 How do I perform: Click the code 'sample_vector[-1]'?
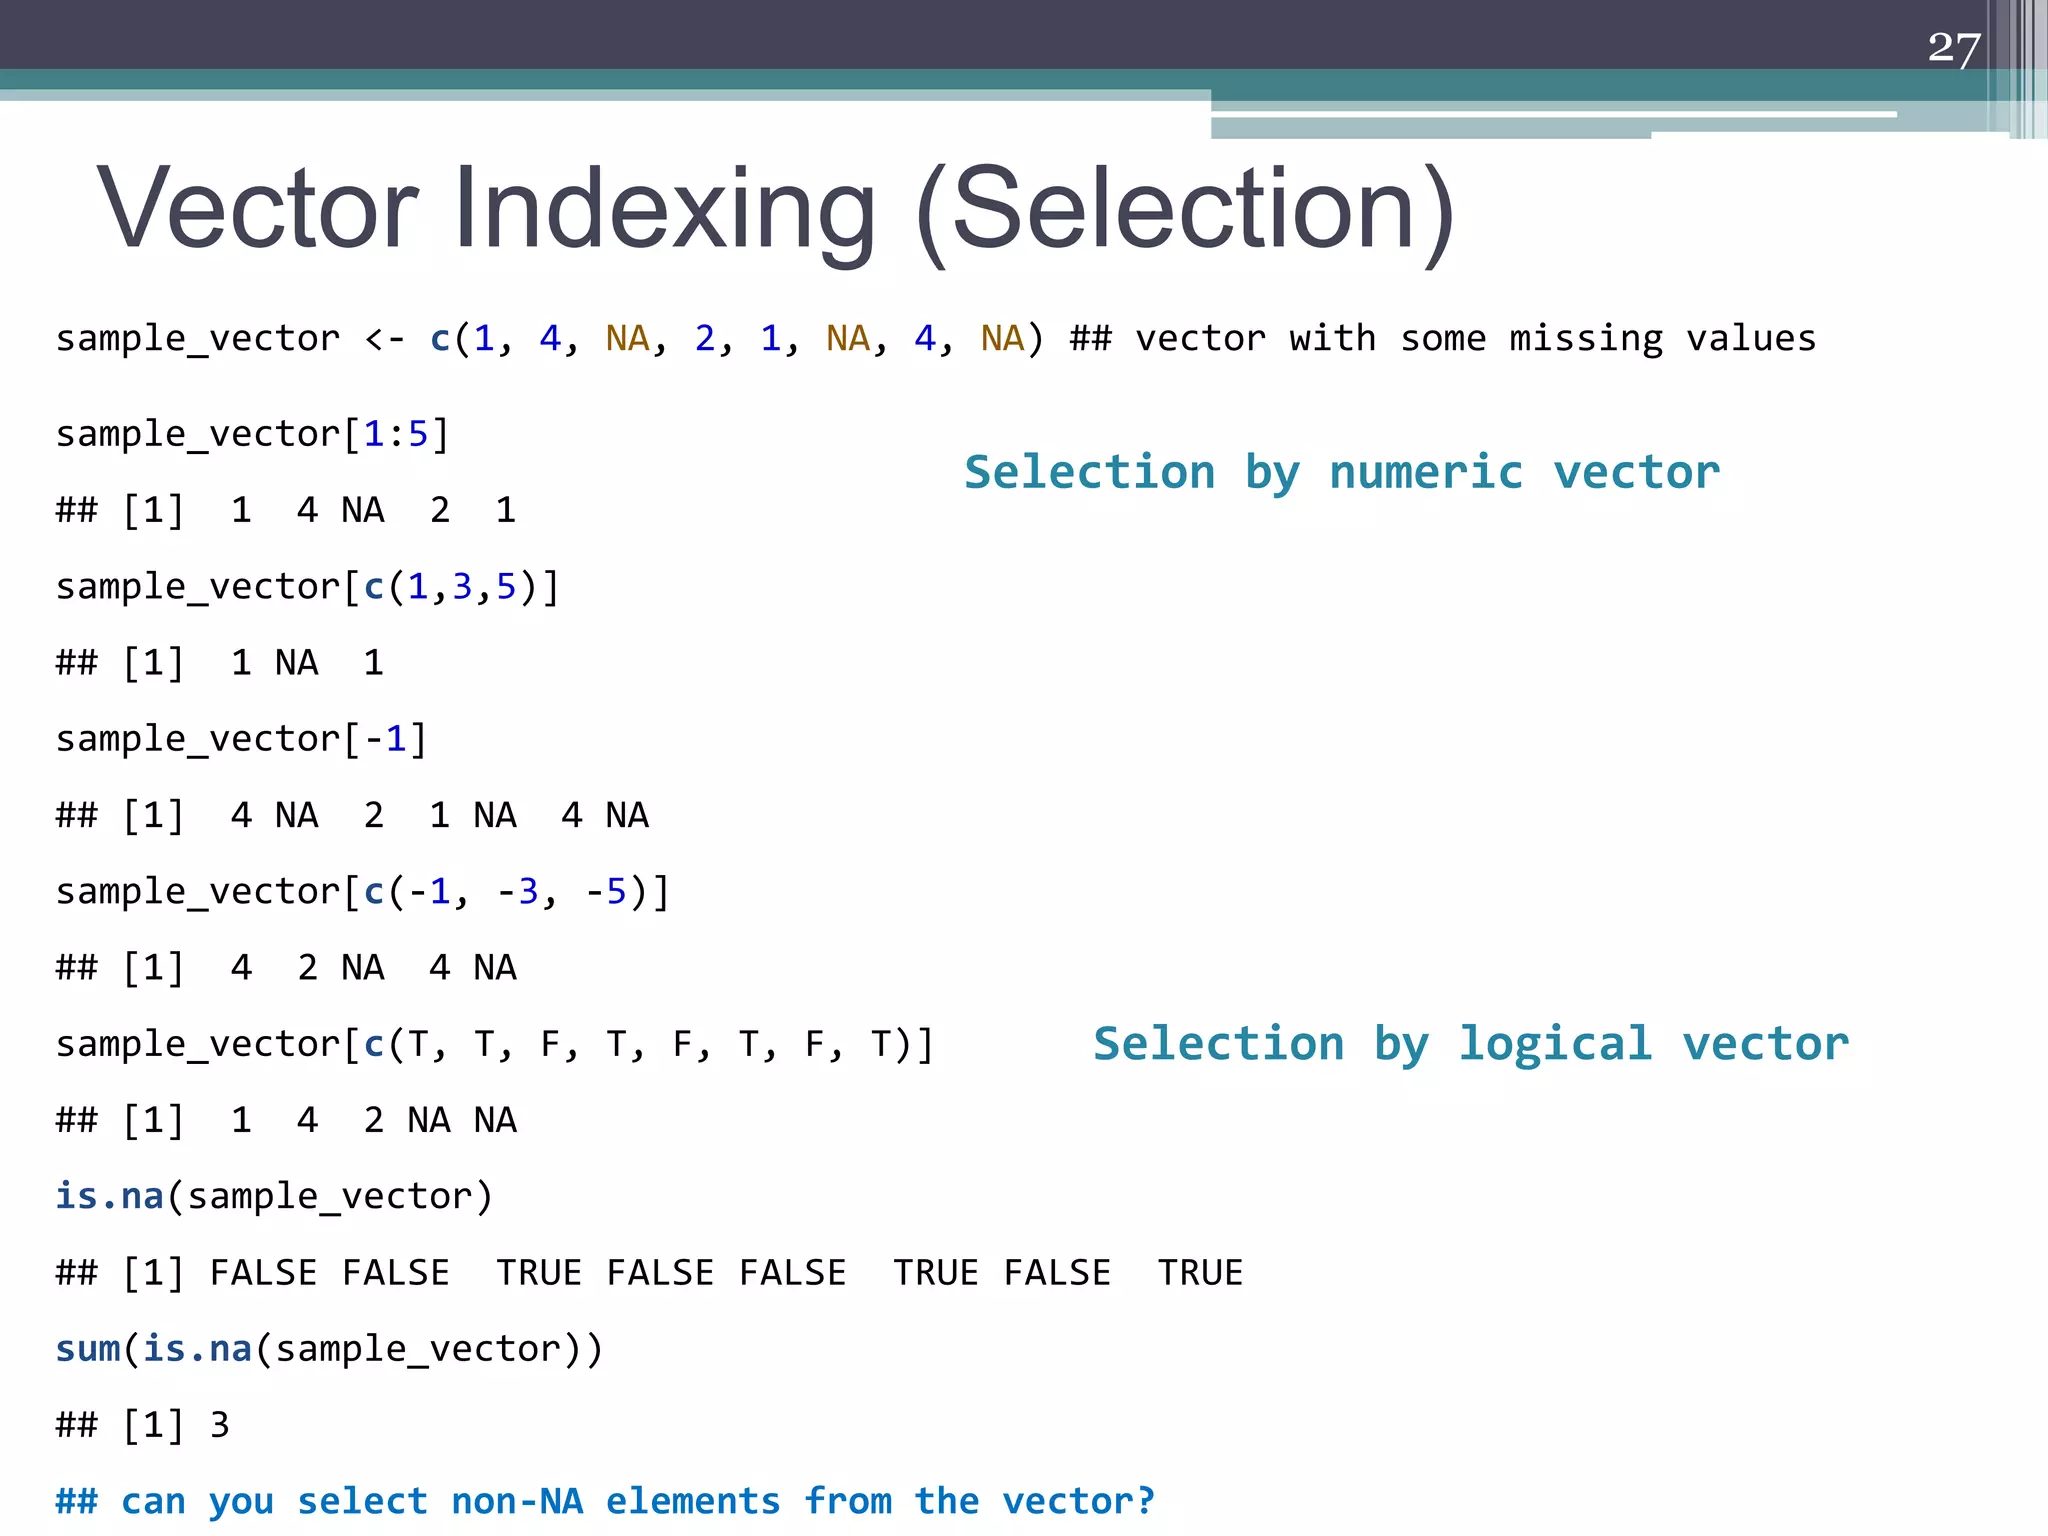tap(242, 740)
